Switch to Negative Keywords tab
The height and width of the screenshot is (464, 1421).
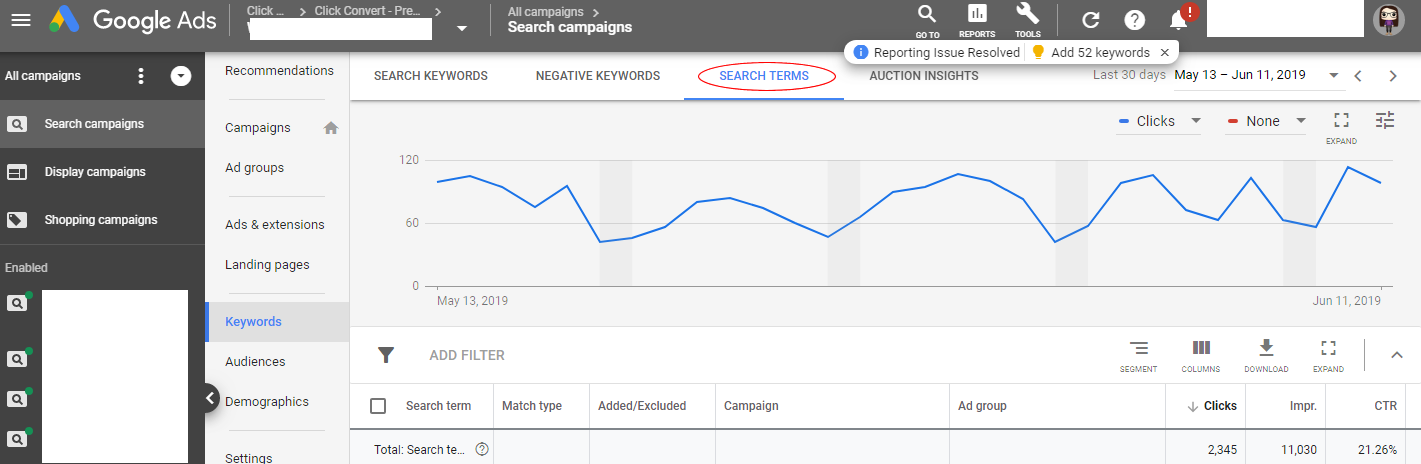[x=598, y=76]
